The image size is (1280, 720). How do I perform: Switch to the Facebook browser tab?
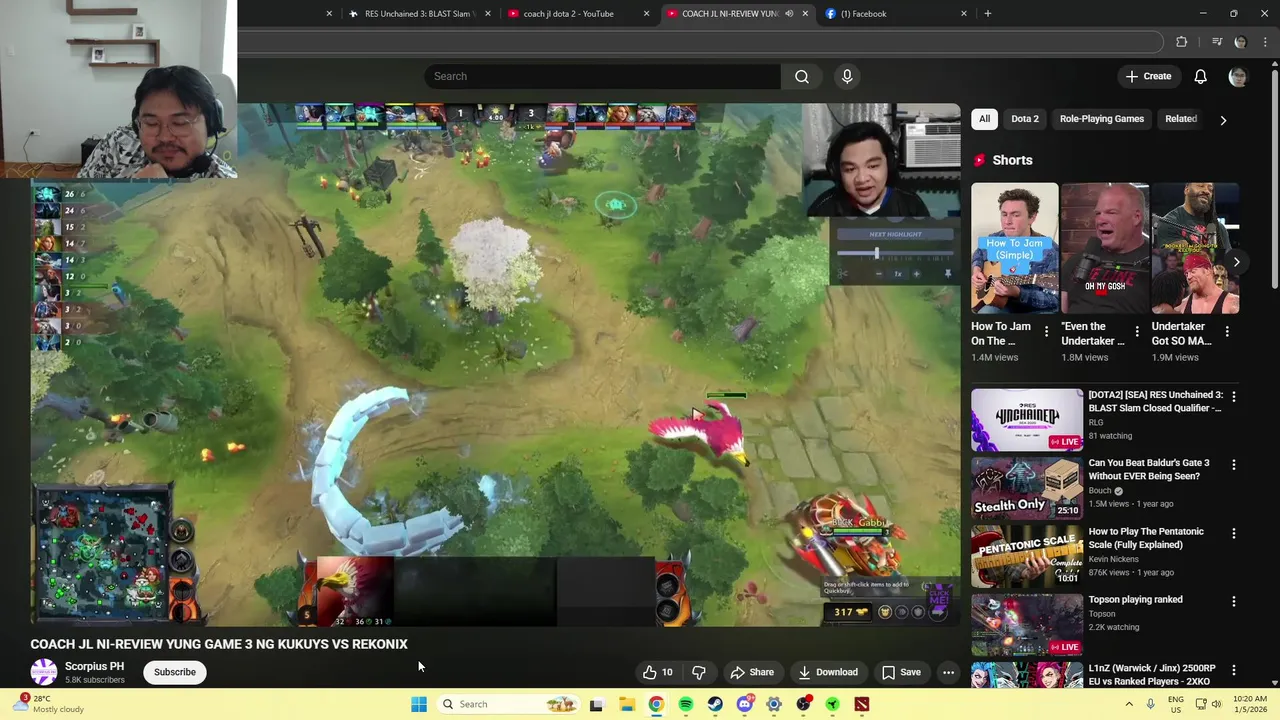point(893,14)
